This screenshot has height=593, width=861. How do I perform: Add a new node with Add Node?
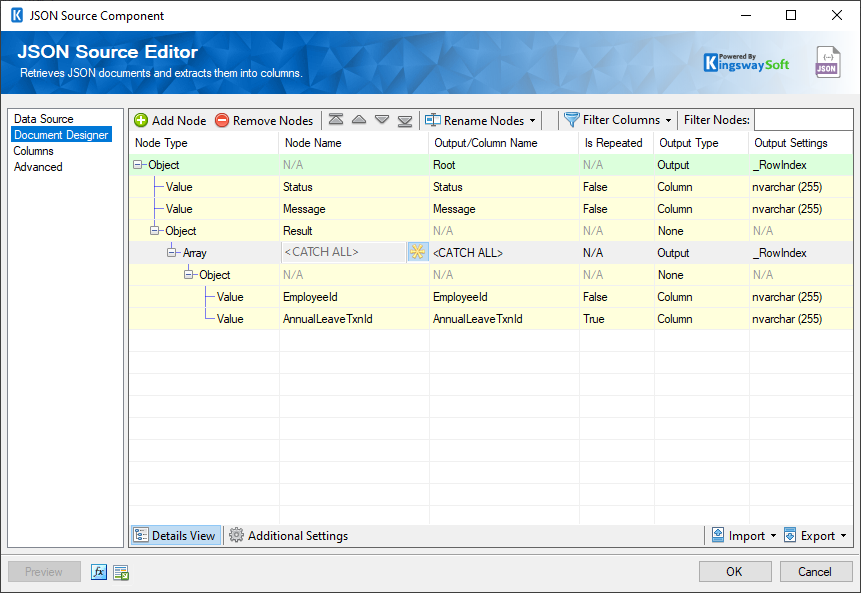pyautogui.click(x=169, y=120)
